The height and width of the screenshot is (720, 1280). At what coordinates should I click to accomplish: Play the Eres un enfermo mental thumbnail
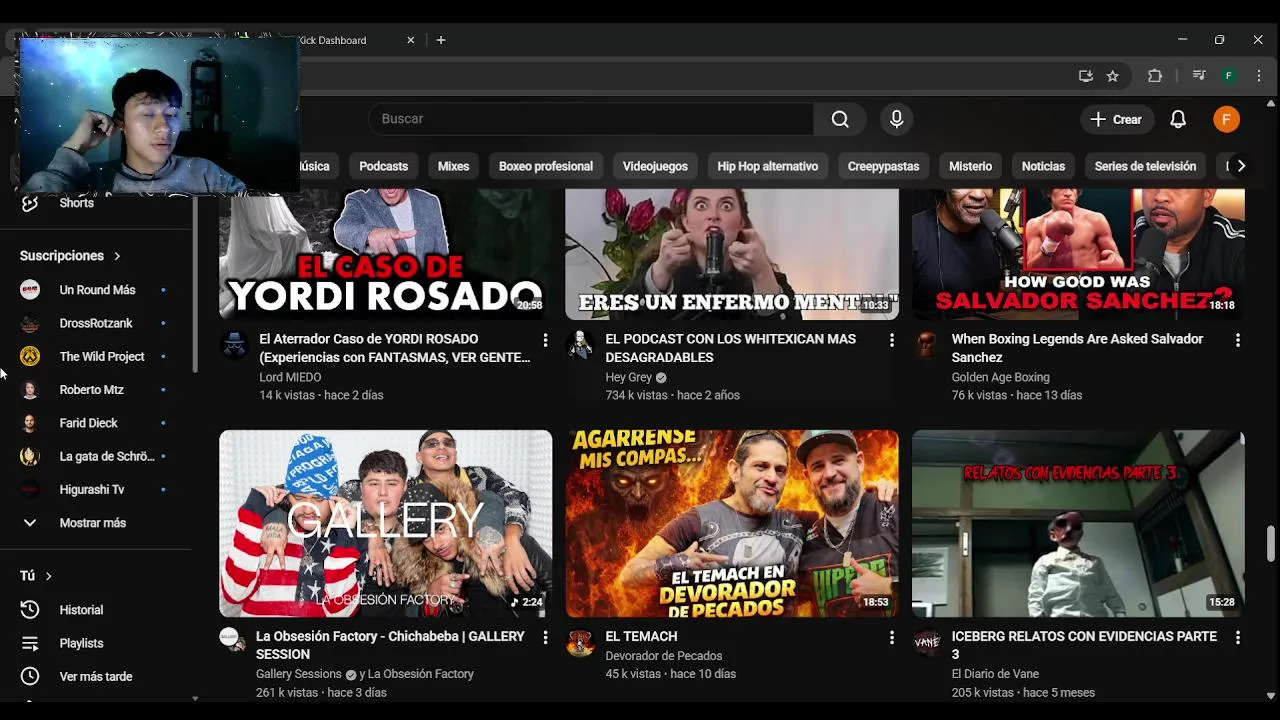pos(732,254)
